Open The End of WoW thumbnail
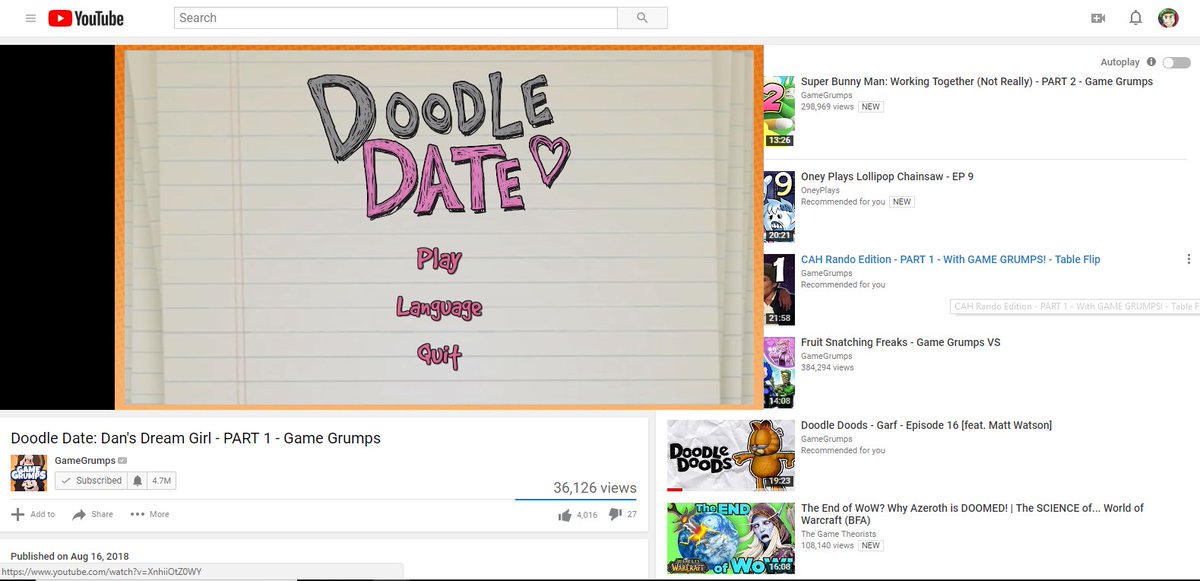 point(731,538)
